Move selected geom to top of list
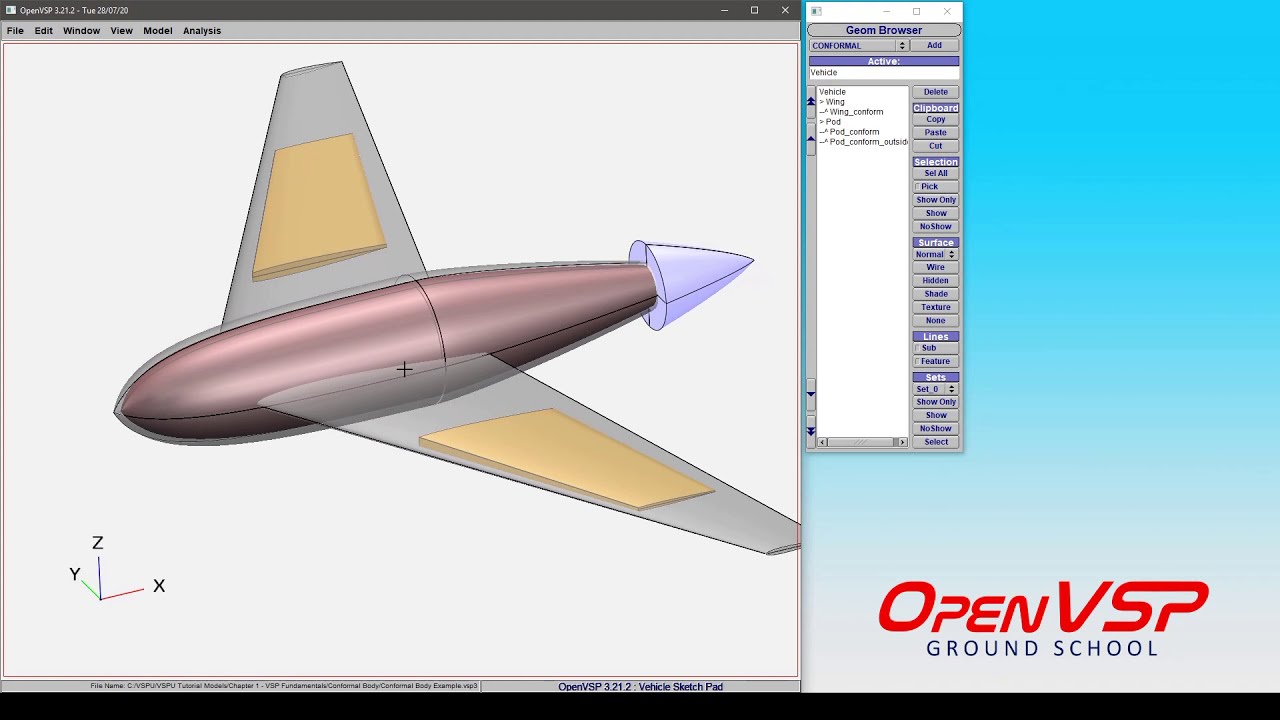 tap(811, 103)
